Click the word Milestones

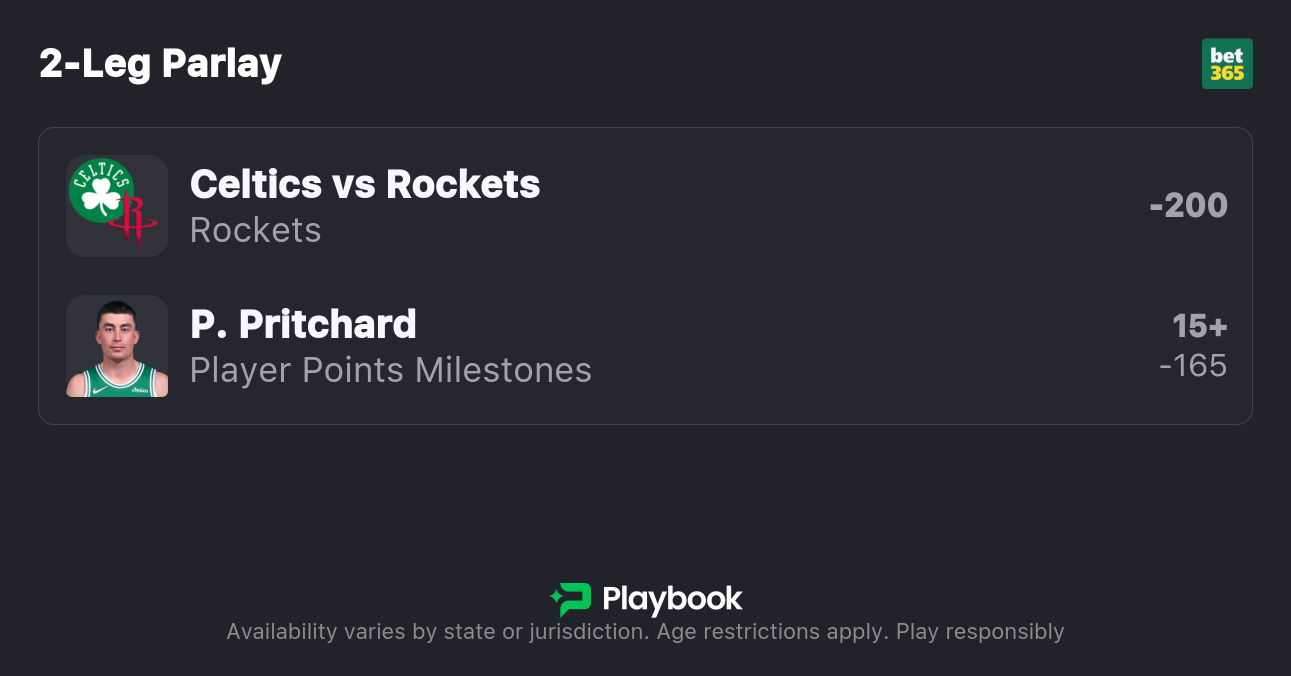503,370
